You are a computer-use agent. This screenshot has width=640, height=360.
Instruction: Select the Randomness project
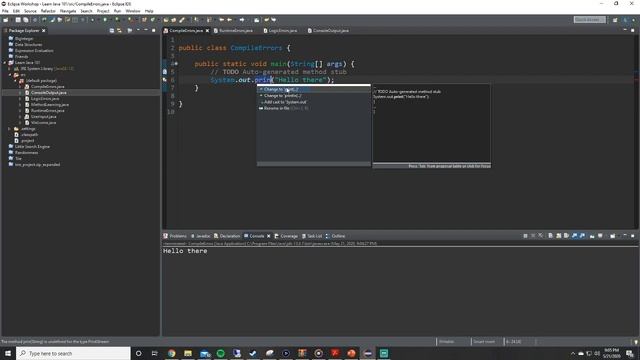(x=26, y=153)
